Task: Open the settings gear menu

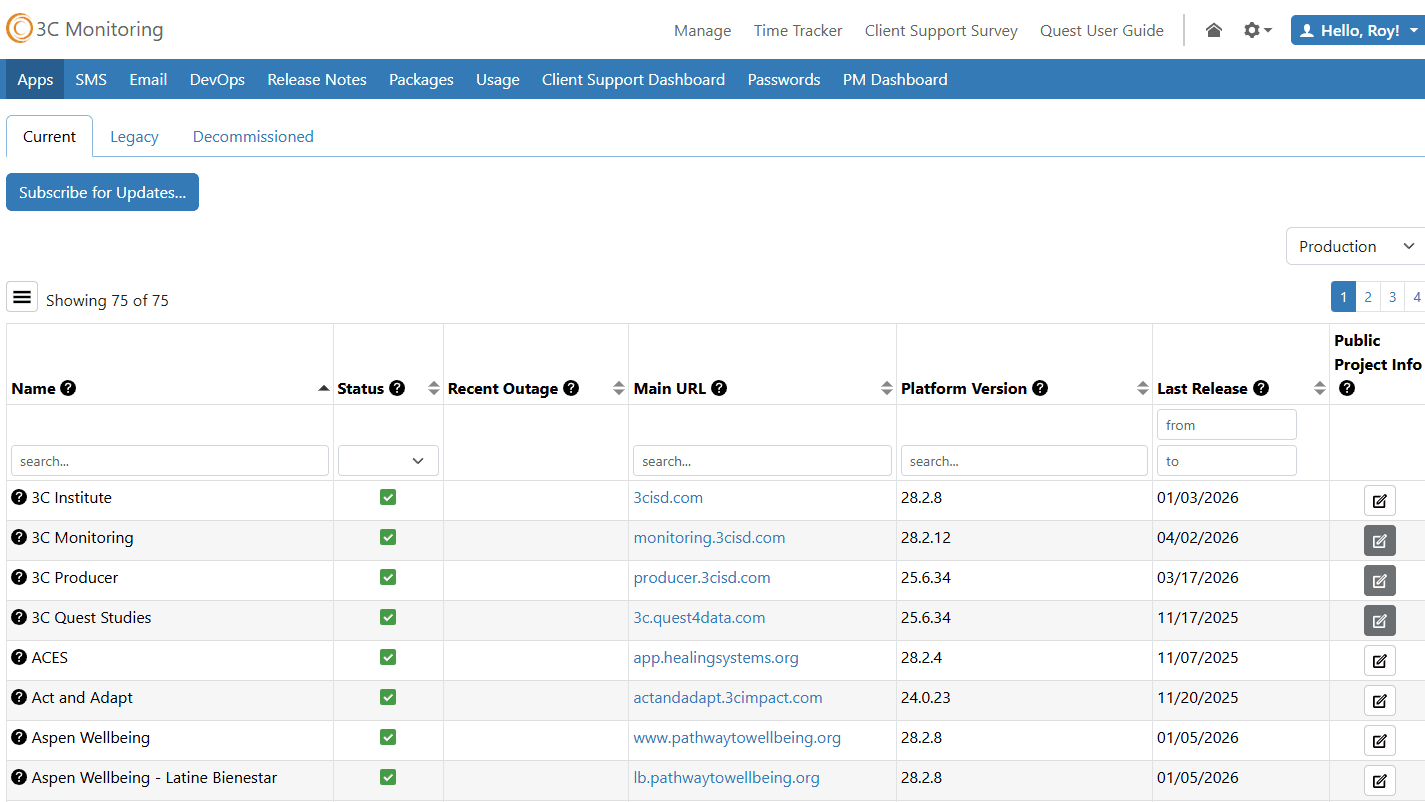Action: click(1257, 31)
